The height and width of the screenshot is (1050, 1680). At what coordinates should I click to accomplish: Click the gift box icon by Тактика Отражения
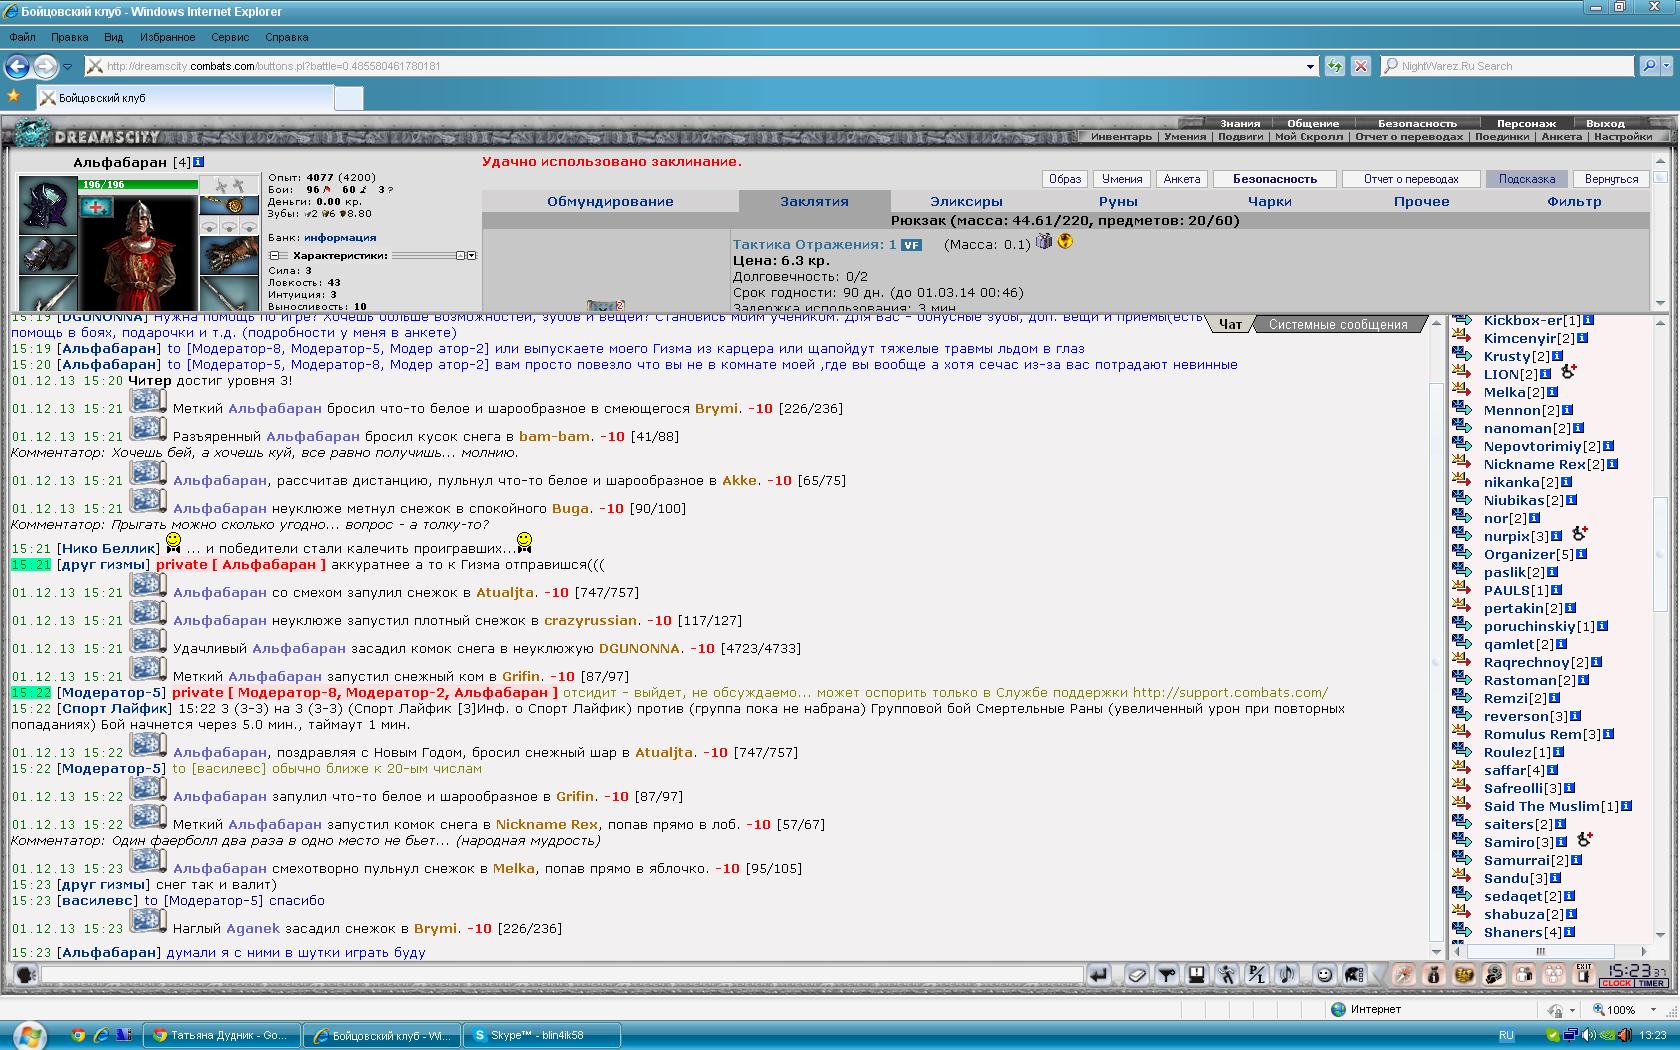(1044, 241)
